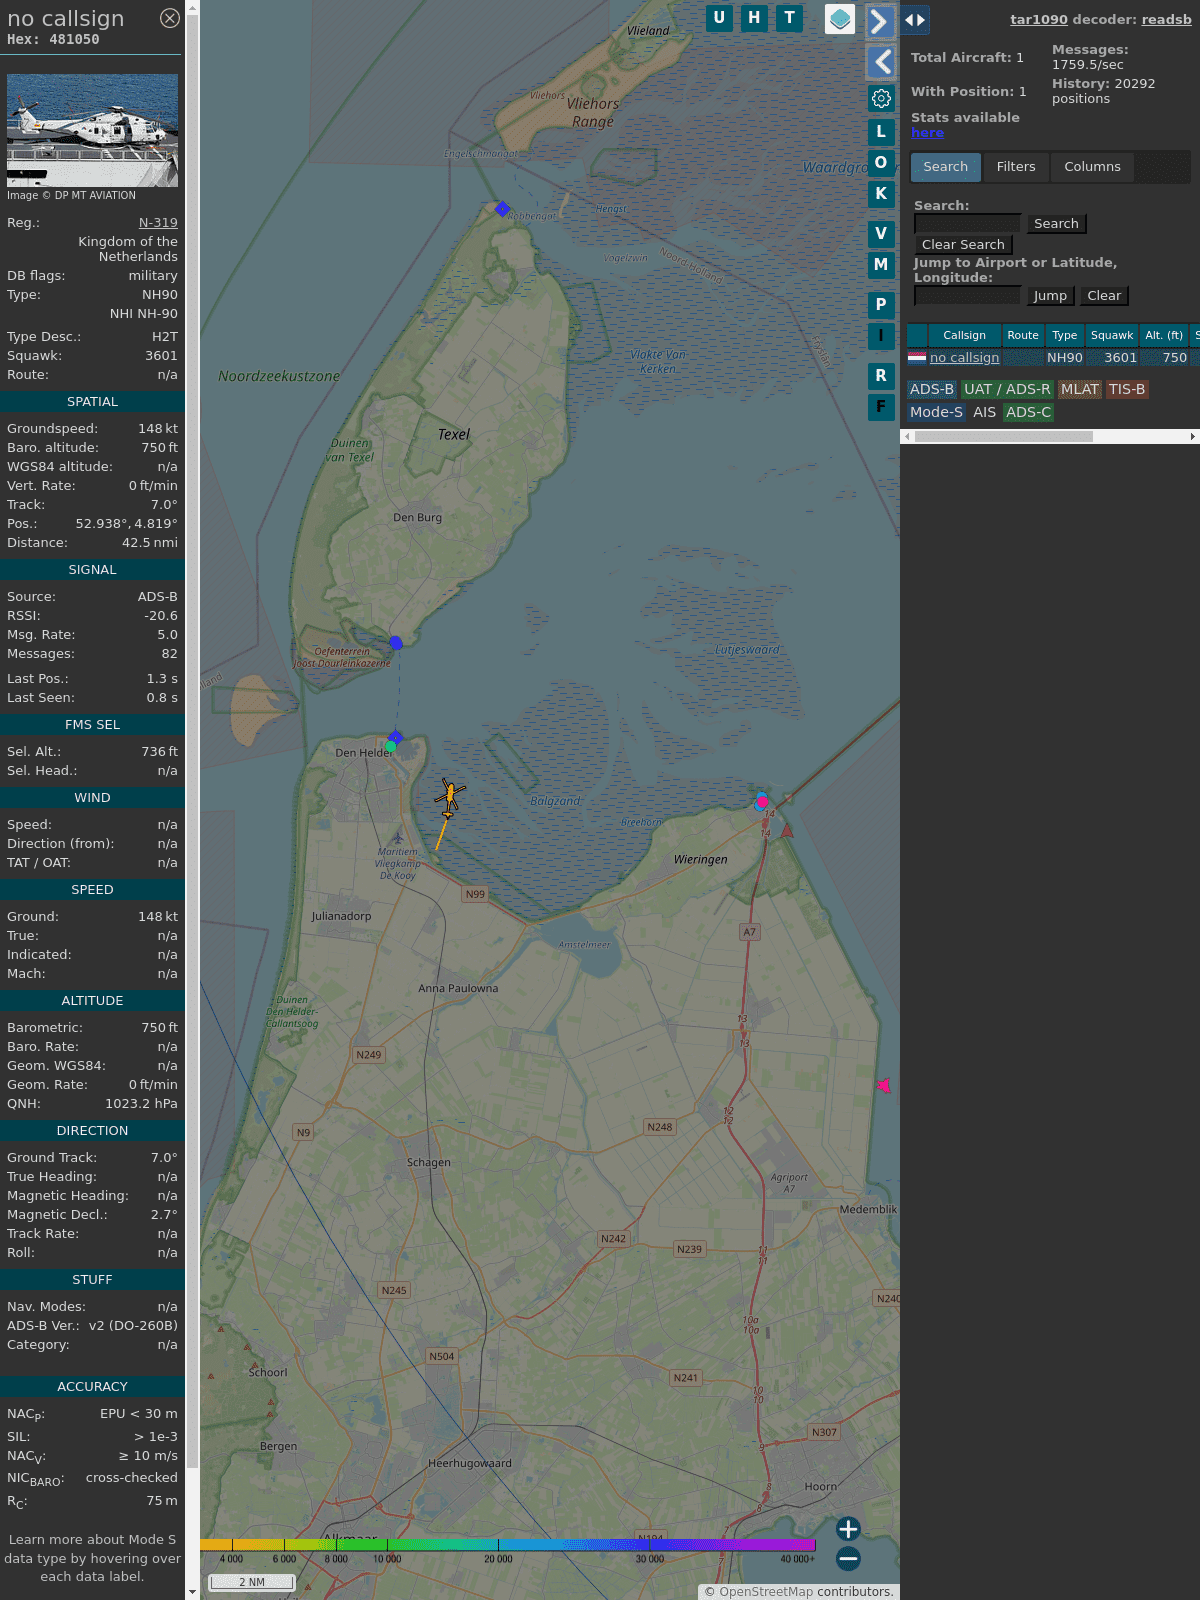Click the zoom out minus button
The image size is (1200, 1600).
point(848,1558)
